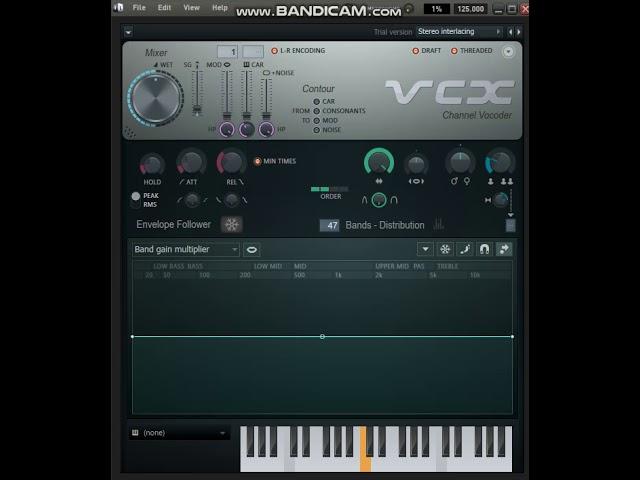Go to next preset arrow
The width and height of the screenshot is (640, 480).
(x=518, y=32)
